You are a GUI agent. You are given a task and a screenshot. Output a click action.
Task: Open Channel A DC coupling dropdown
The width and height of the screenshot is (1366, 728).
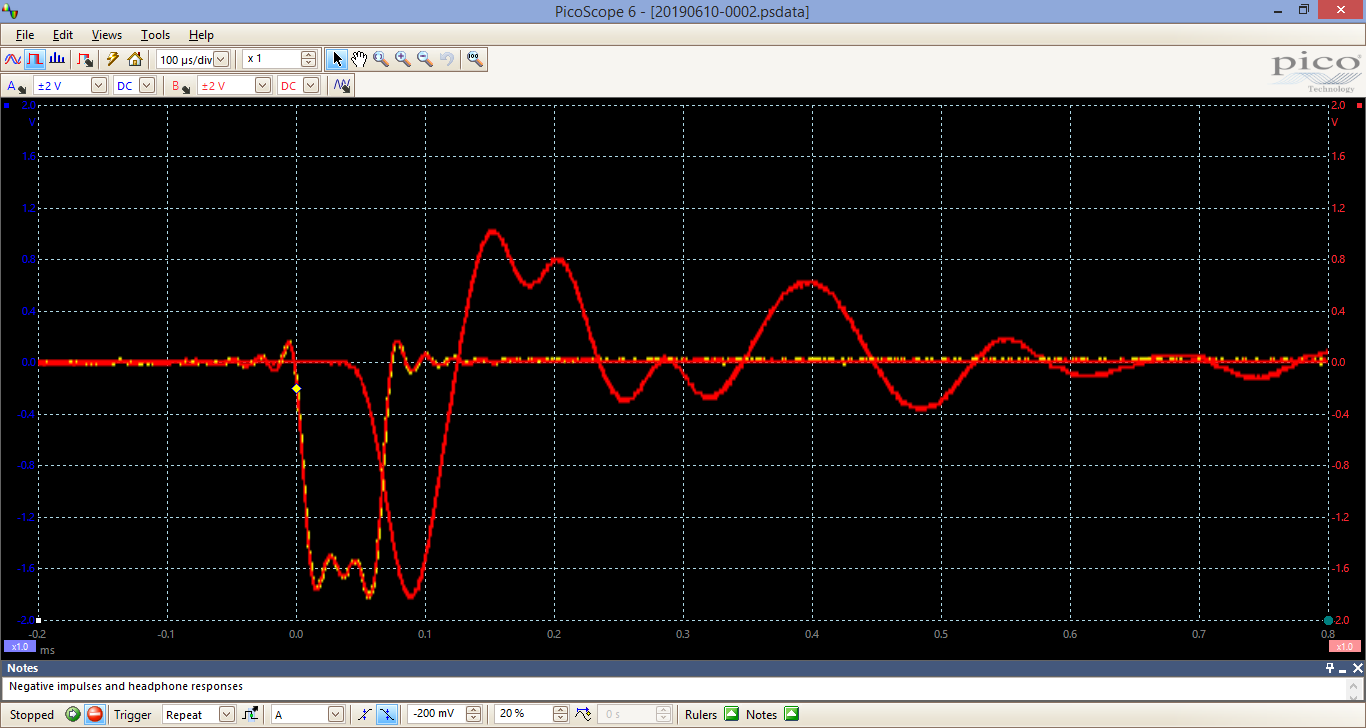pyautogui.click(x=147, y=86)
